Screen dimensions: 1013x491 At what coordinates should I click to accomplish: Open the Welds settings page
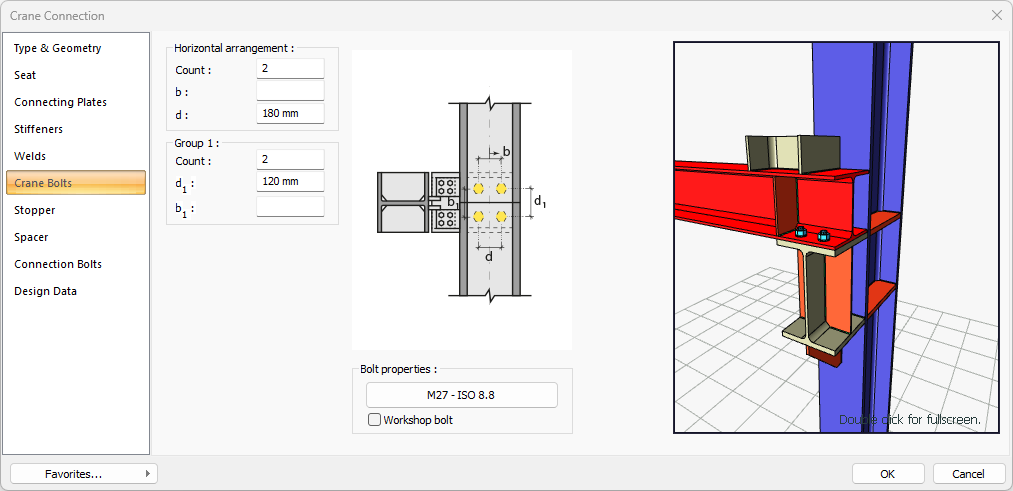click(30, 156)
